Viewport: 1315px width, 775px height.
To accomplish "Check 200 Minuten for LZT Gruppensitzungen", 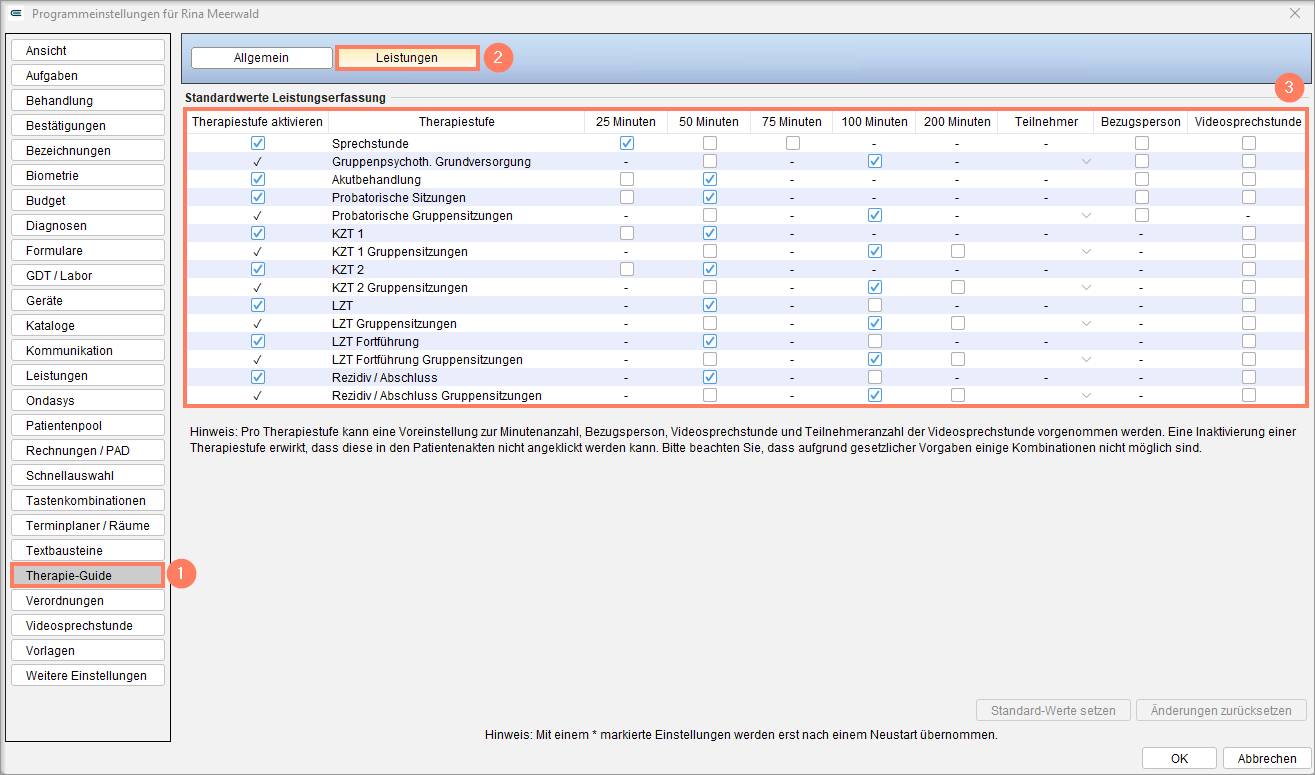I will (958, 323).
